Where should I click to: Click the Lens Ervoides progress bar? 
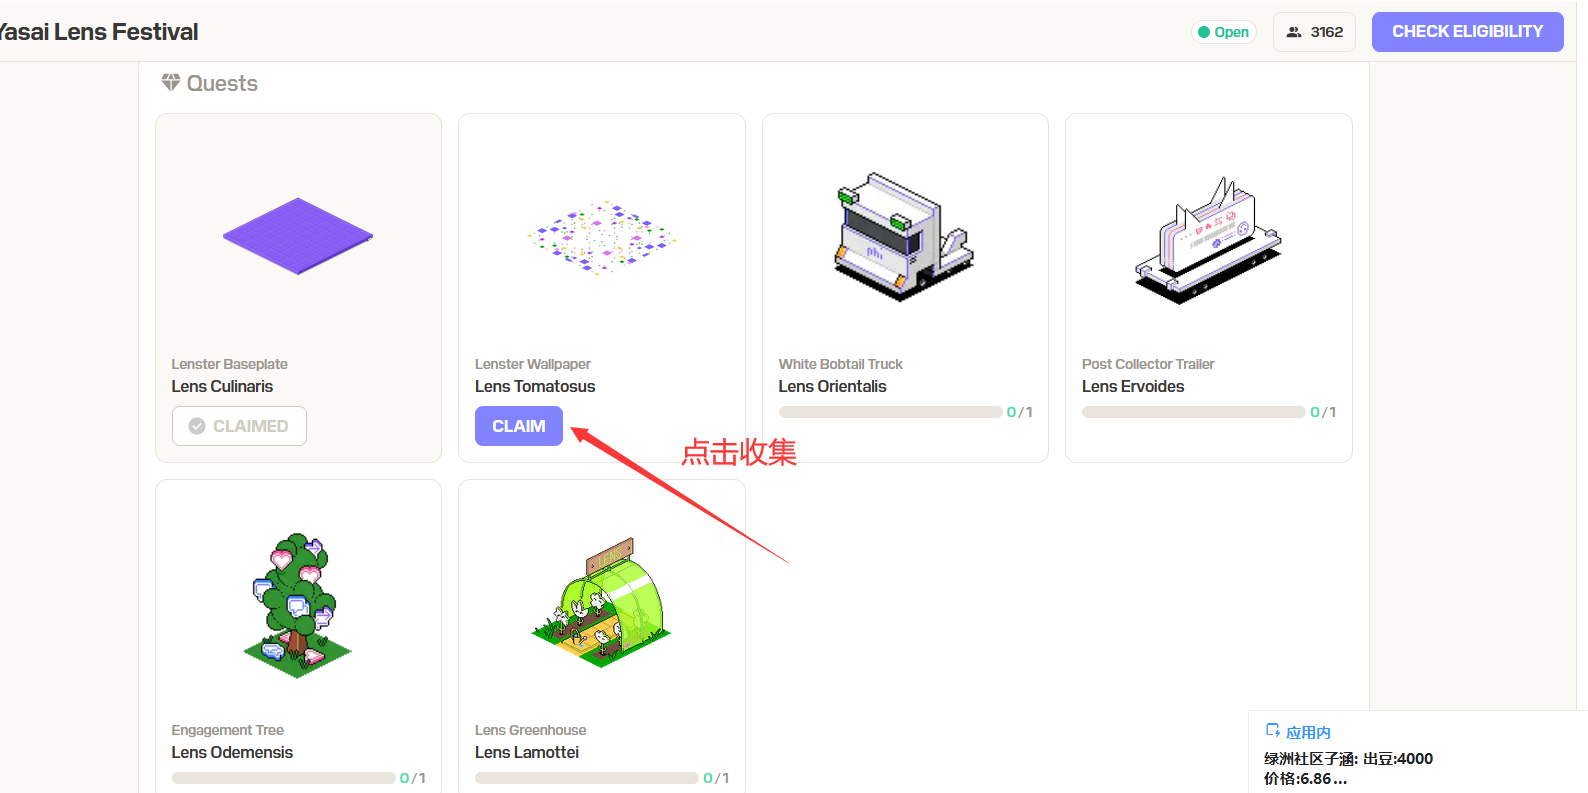click(x=1193, y=412)
